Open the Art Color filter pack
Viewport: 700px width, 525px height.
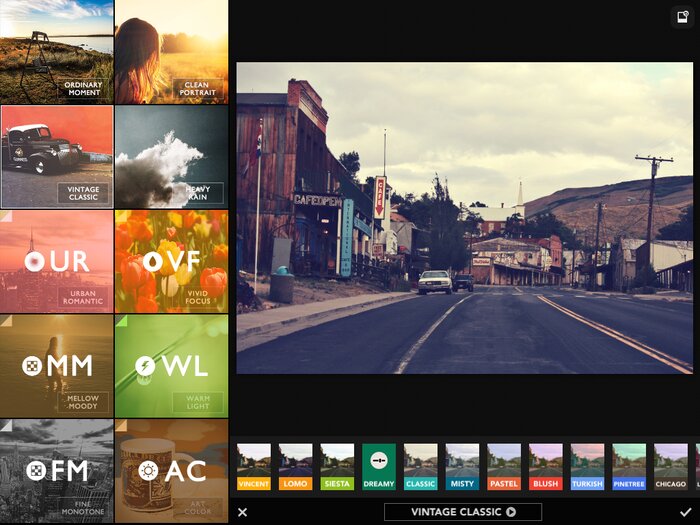point(172,470)
